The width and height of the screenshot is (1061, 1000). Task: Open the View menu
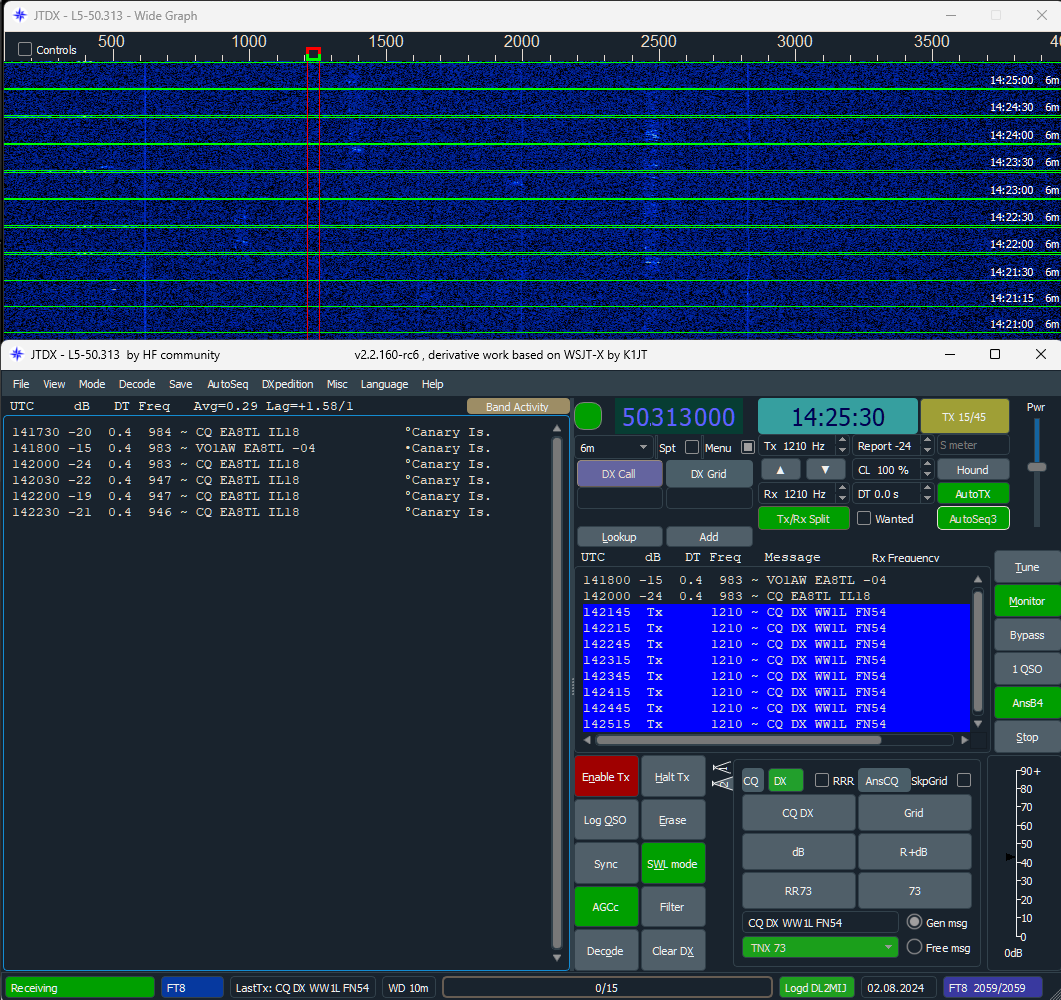pyautogui.click(x=54, y=384)
